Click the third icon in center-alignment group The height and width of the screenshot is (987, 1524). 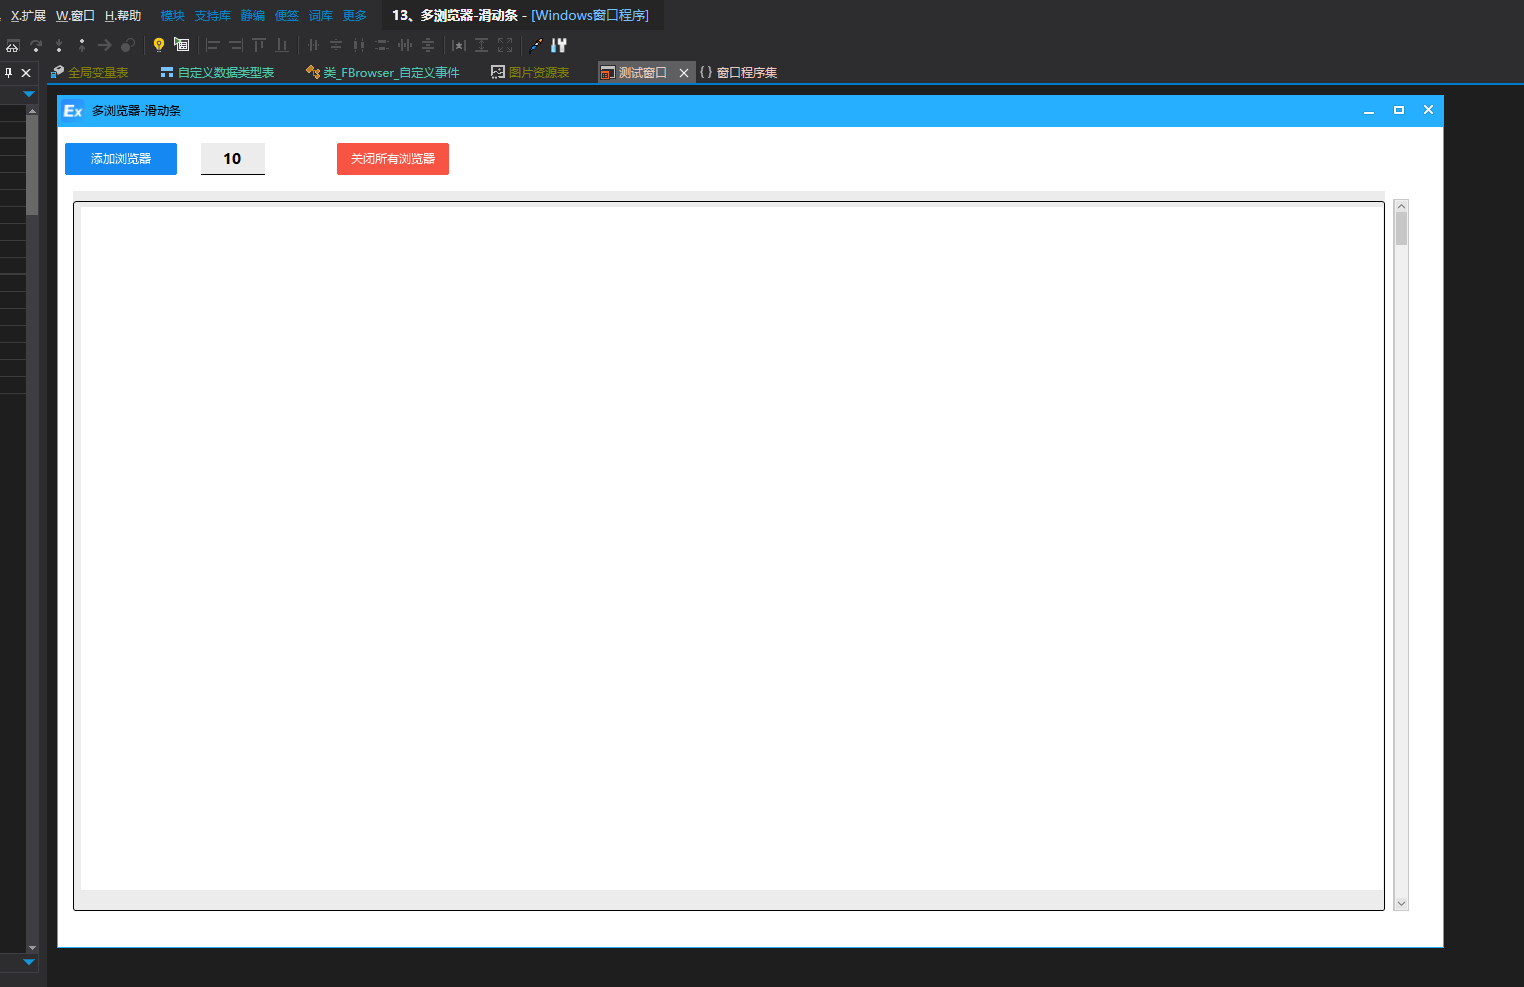[x=359, y=45]
